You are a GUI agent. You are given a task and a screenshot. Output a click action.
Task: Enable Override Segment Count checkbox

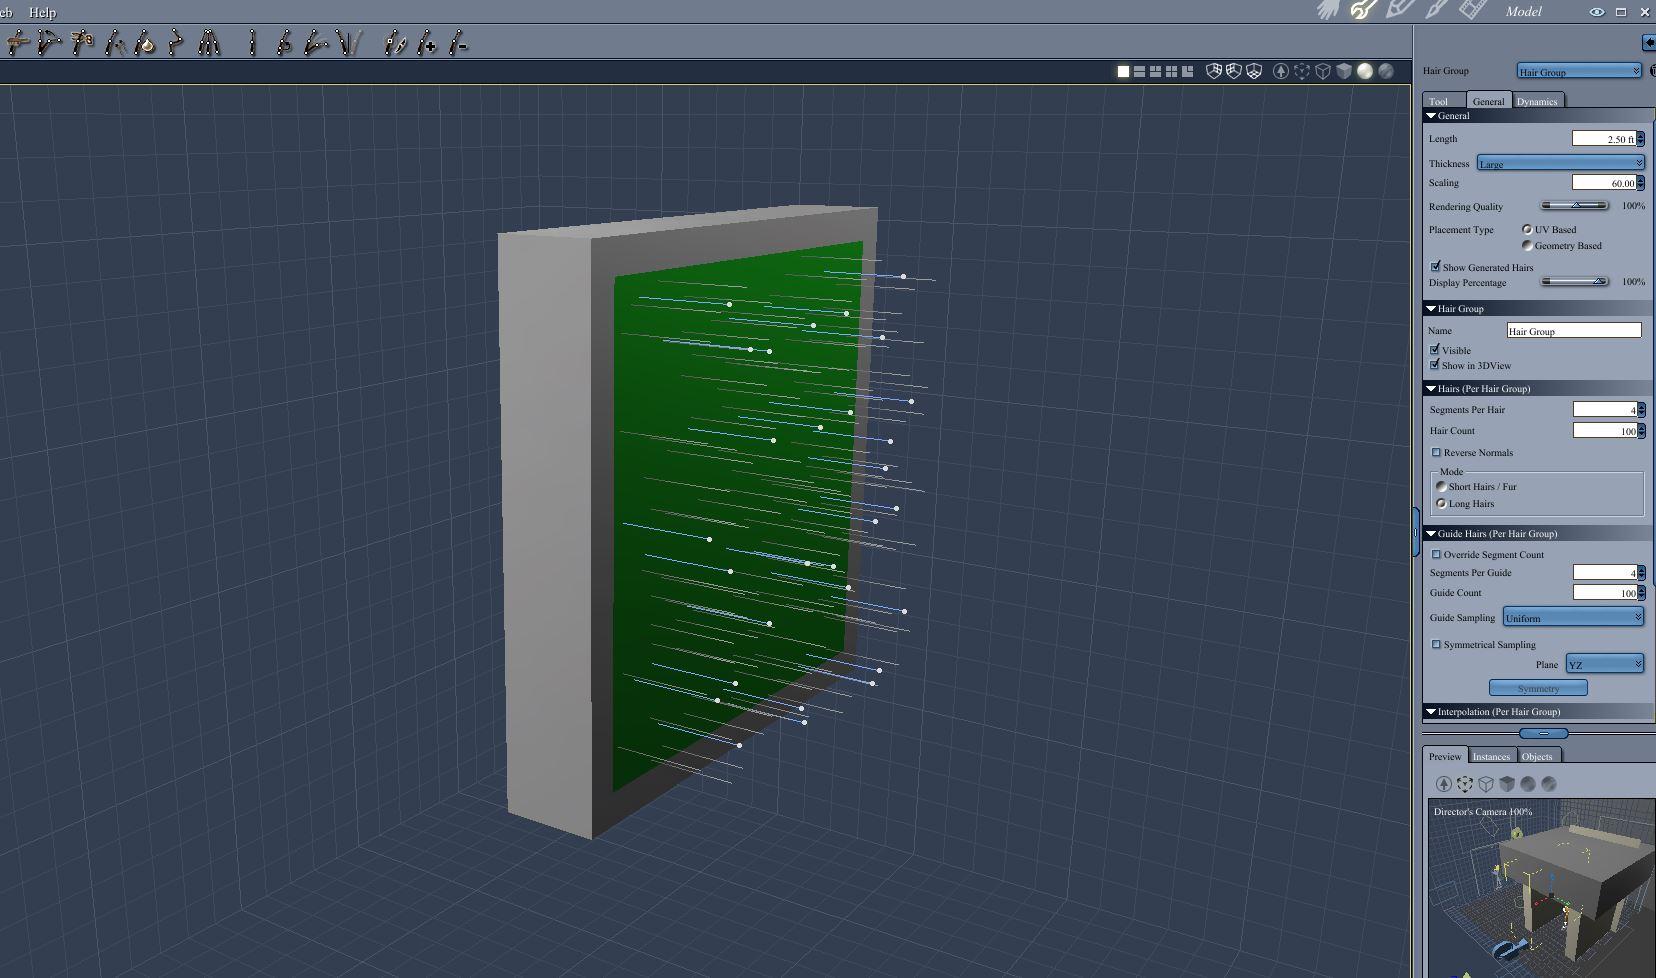point(1436,554)
